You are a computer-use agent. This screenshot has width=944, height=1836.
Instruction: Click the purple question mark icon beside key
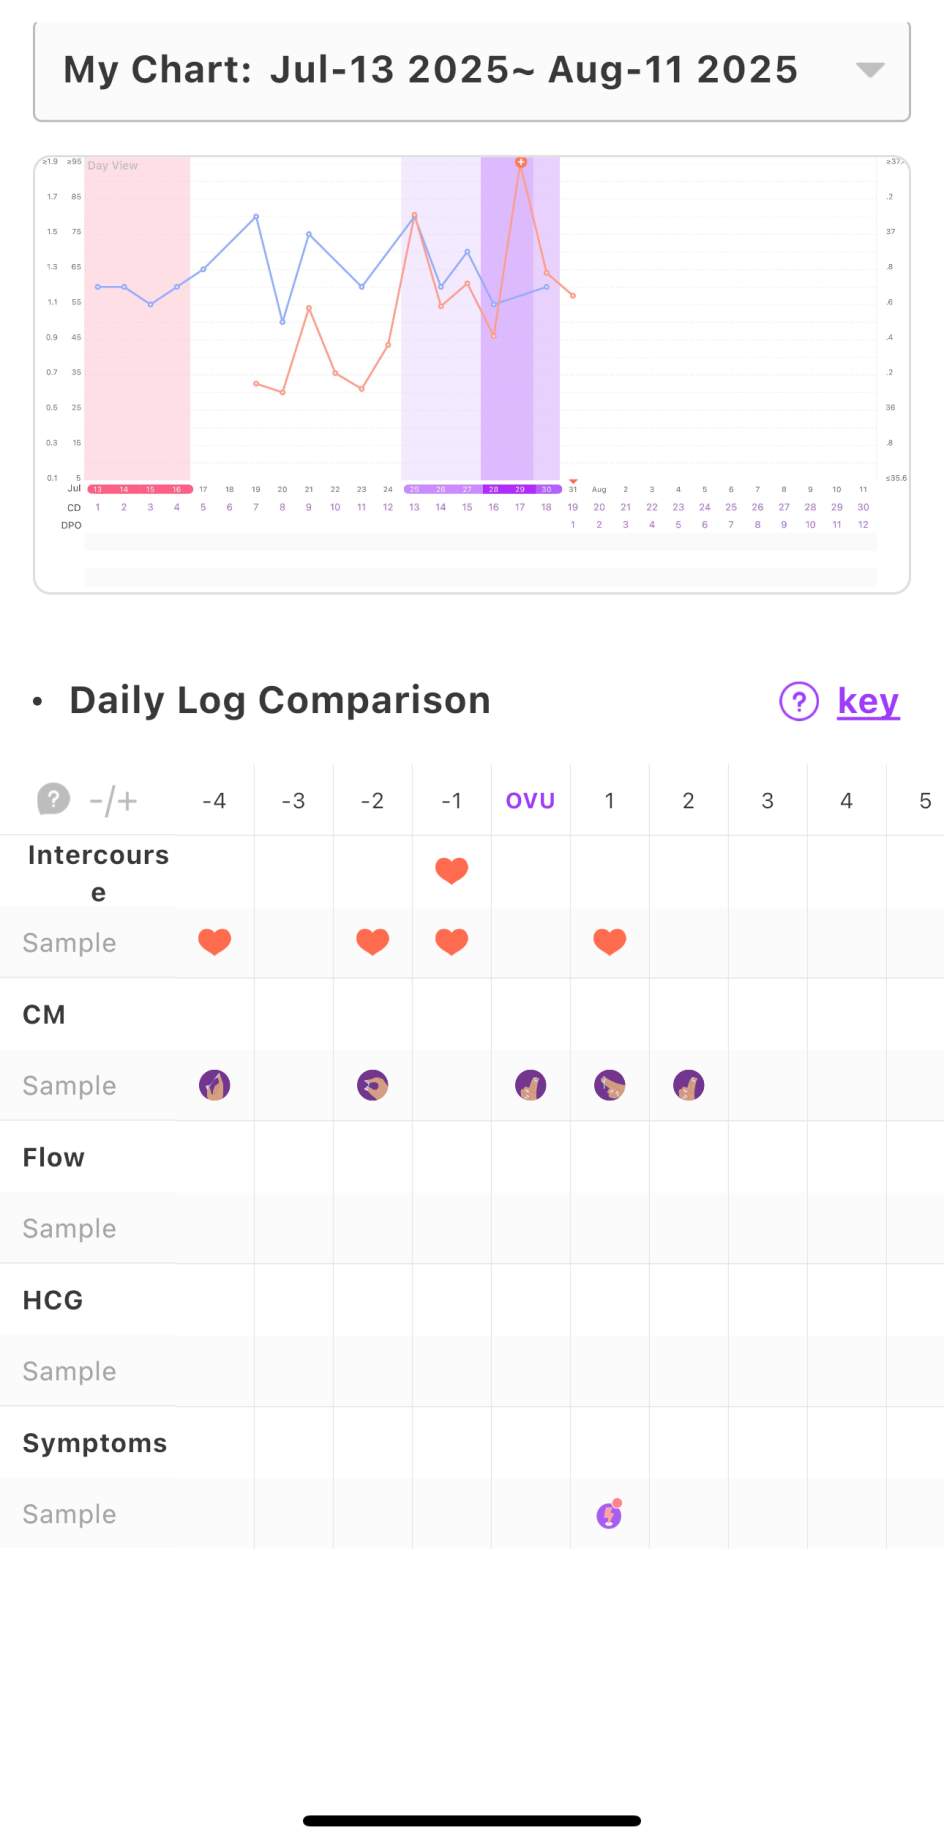799,701
